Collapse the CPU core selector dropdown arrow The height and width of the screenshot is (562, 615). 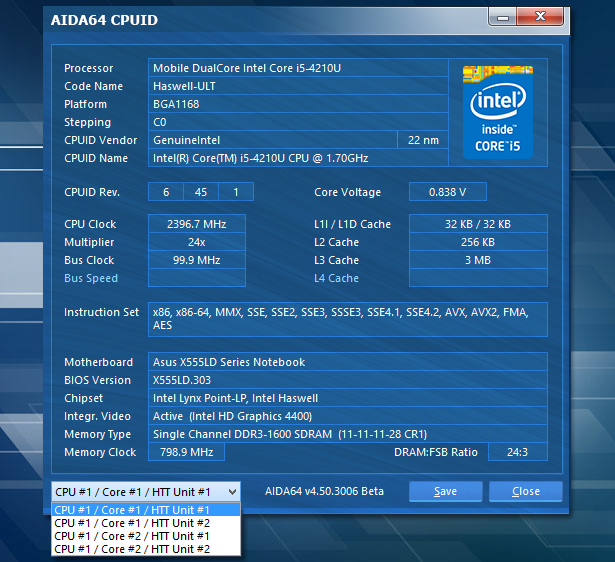point(232,492)
